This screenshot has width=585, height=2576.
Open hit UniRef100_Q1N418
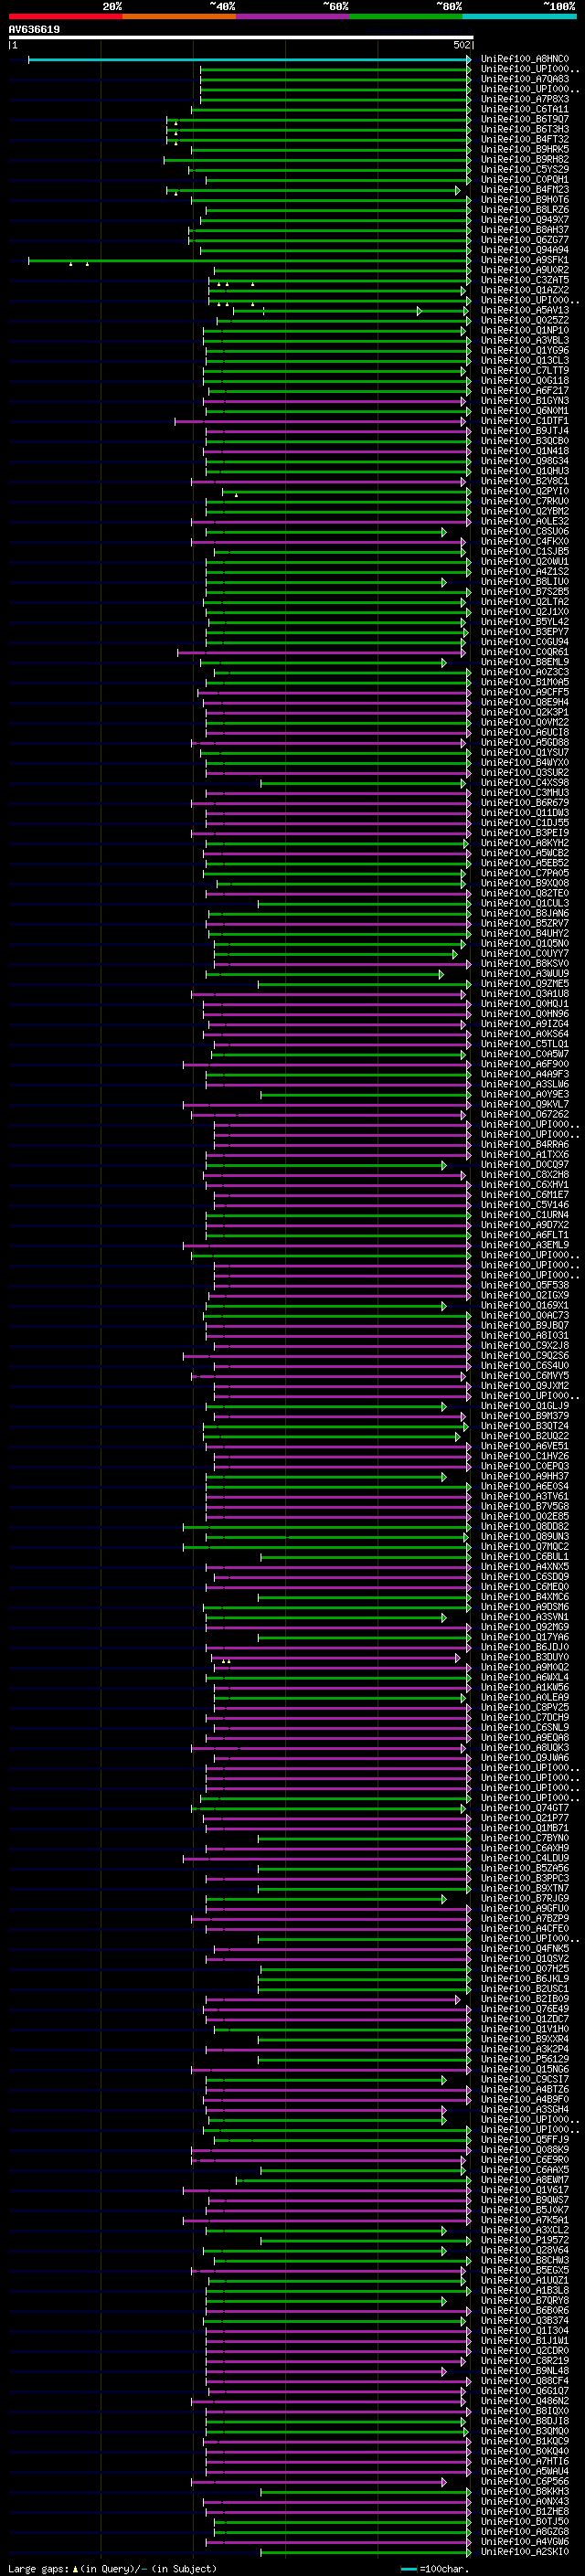[524, 450]
